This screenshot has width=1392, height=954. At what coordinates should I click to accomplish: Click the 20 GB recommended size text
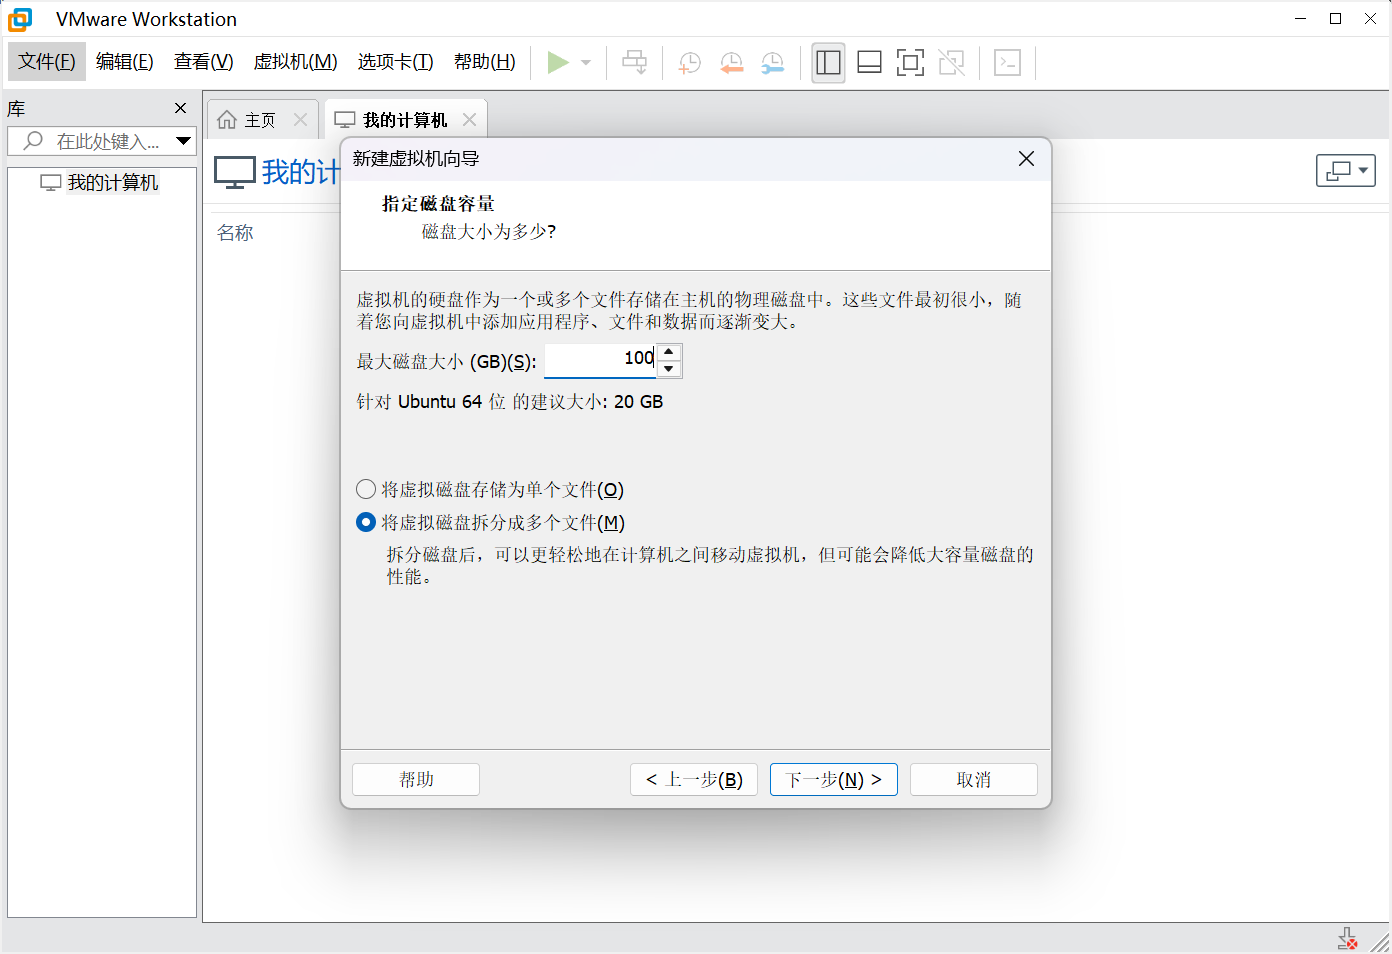[x=638, y=402]
